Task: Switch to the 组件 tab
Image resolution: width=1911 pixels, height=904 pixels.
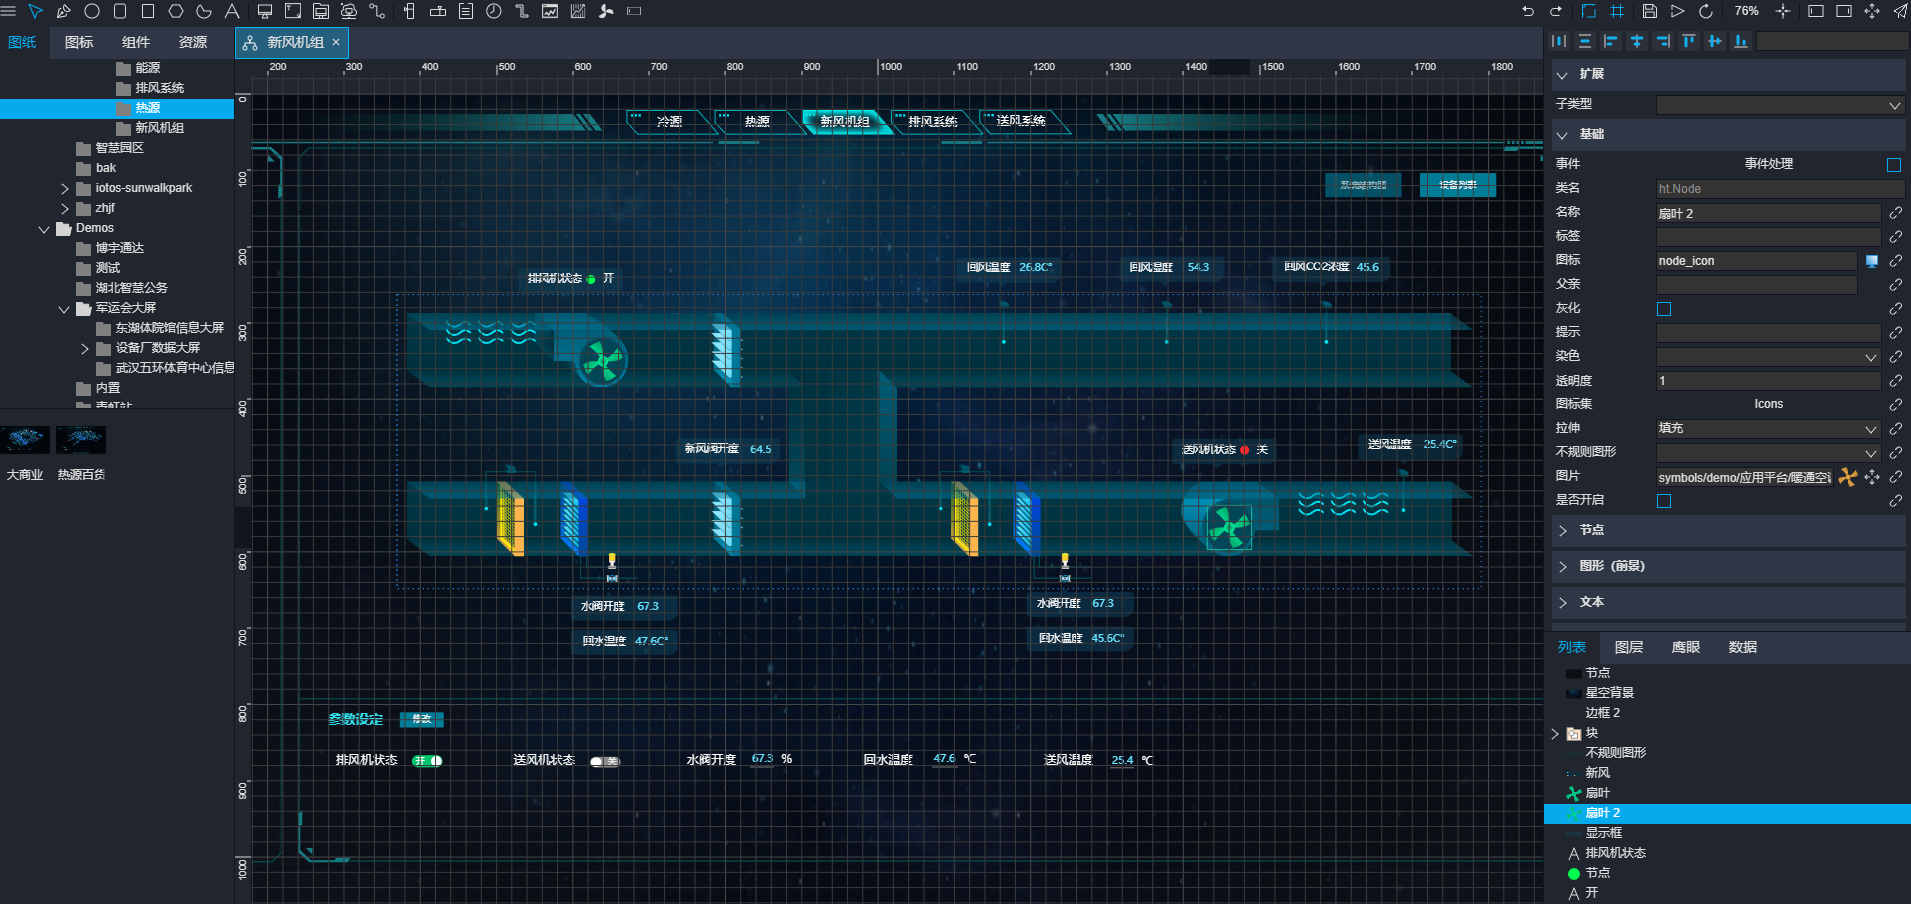Action: (136, 42)
